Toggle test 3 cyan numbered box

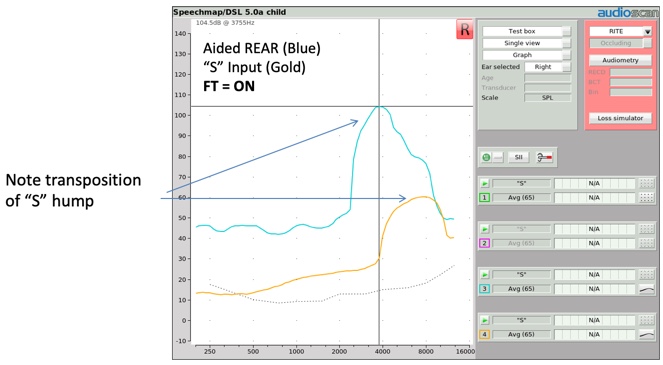pyautogui.click(x=485, y=289)
